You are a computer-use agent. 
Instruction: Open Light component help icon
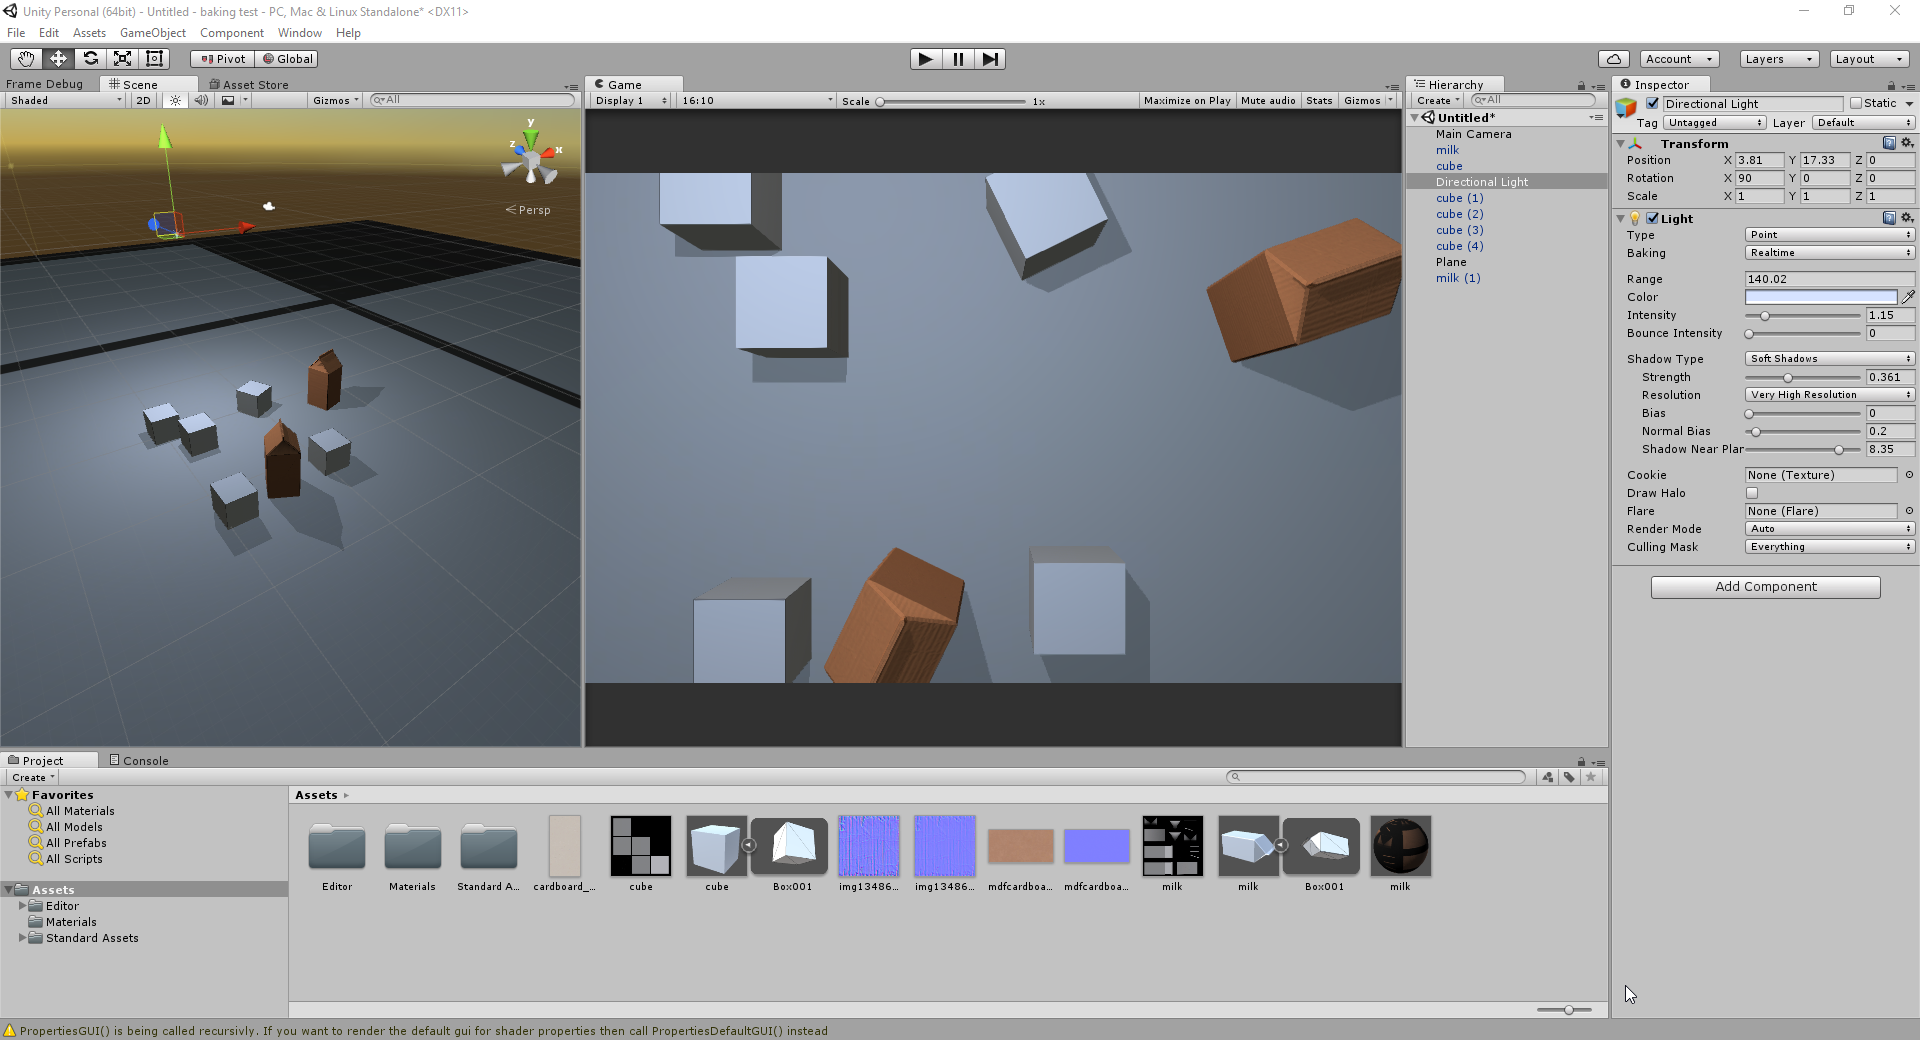(1889, 218)
